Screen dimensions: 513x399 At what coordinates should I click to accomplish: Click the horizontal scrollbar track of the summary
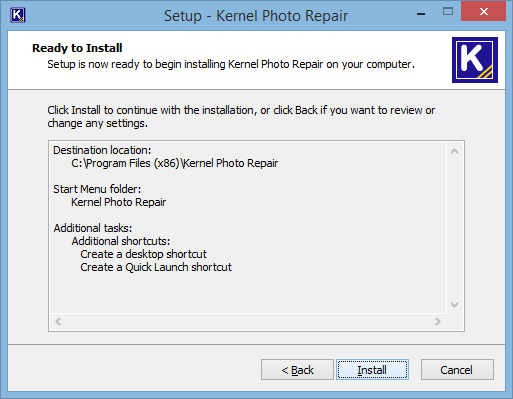pos(248,321)
